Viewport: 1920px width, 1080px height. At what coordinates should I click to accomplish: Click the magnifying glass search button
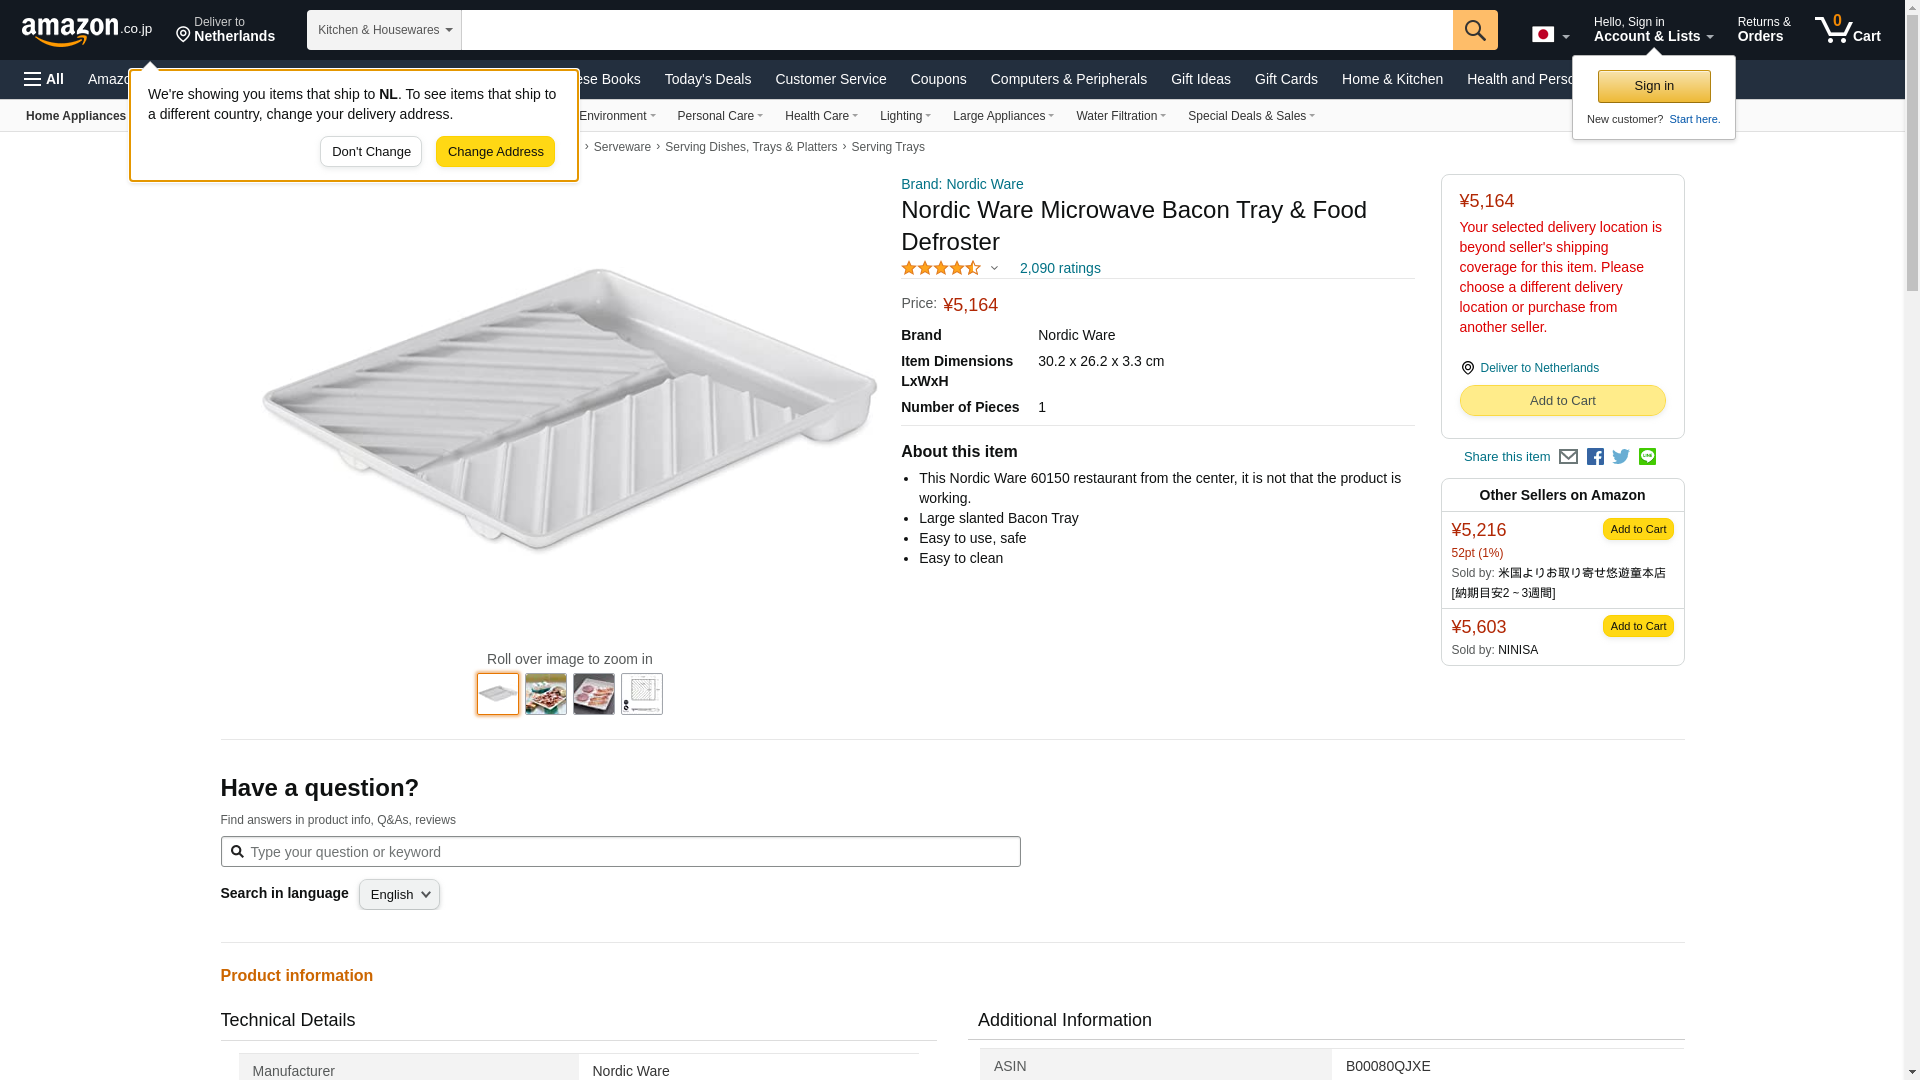[x=1475, y=30]
